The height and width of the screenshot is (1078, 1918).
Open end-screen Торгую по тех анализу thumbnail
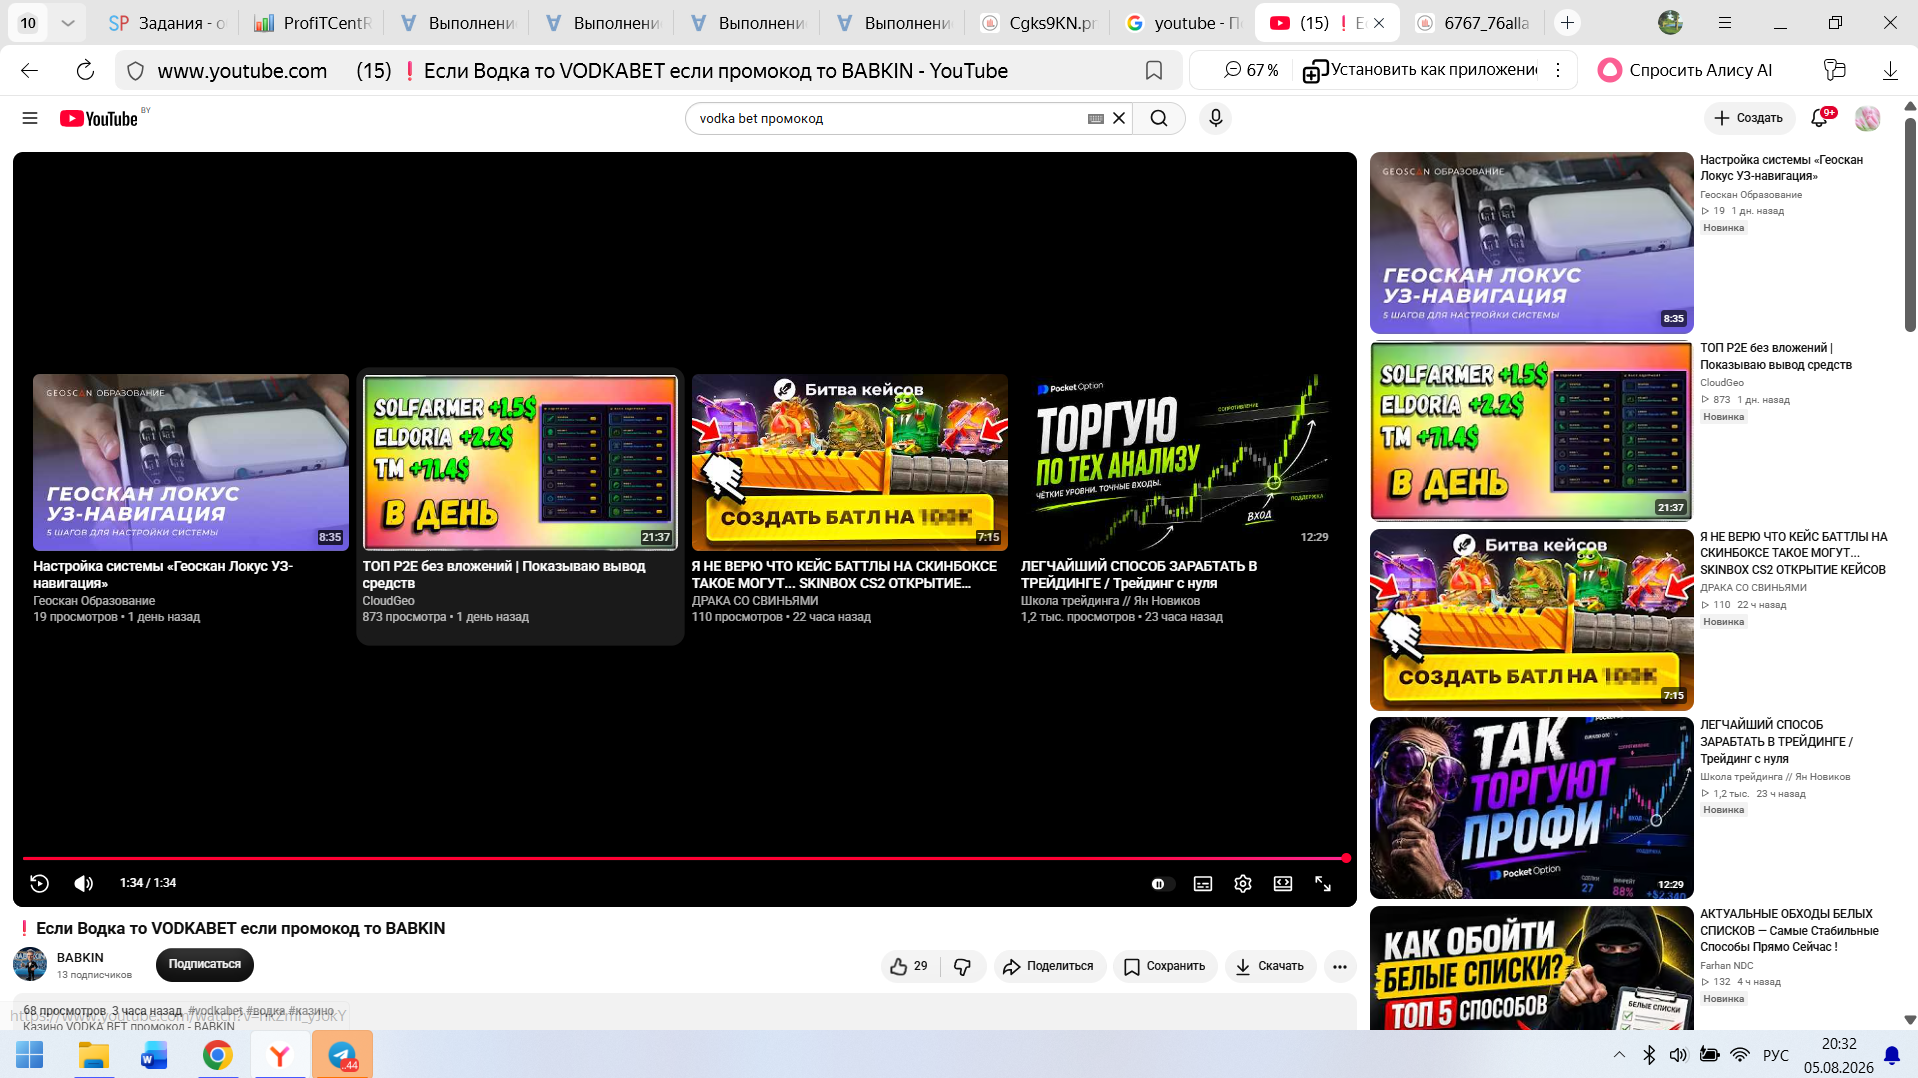(x=1179, y=463)
